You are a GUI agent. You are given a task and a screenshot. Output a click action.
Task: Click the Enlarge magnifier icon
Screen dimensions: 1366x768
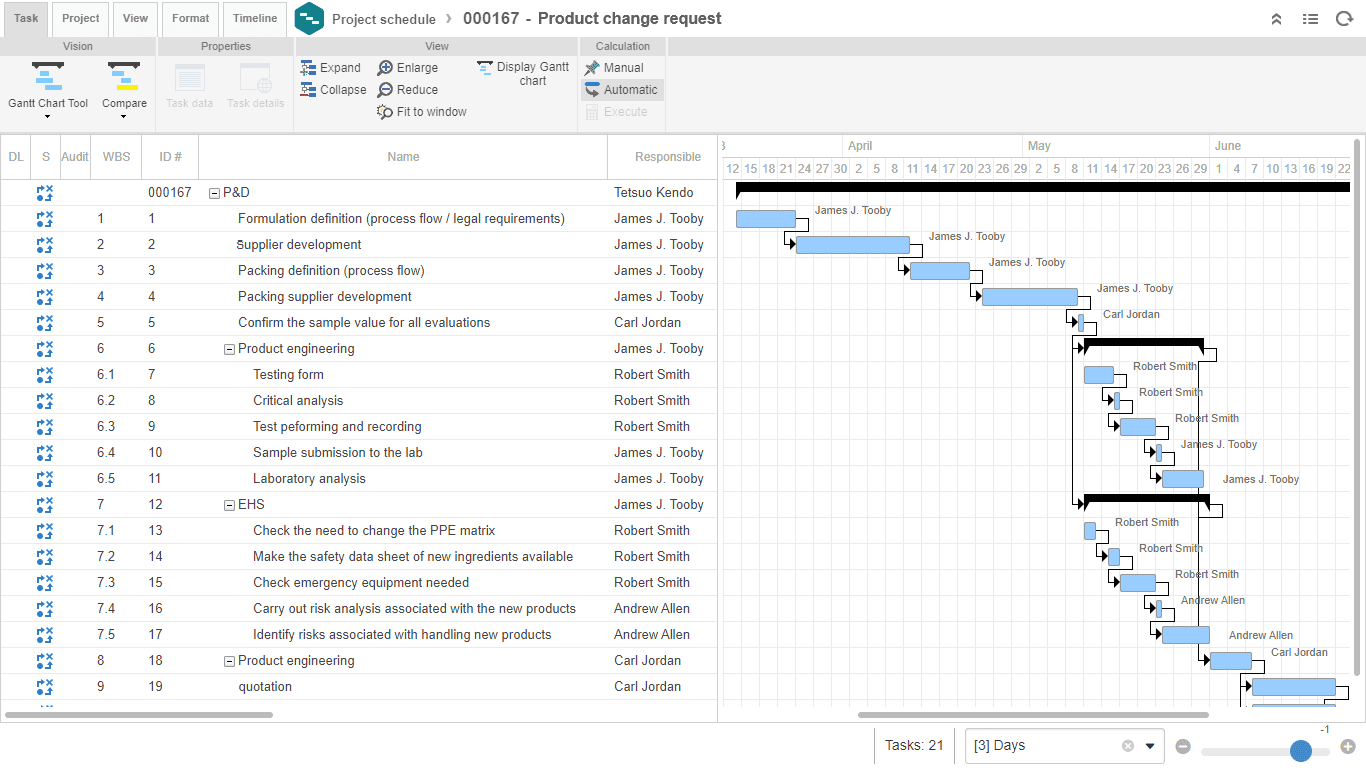point(383,67)
